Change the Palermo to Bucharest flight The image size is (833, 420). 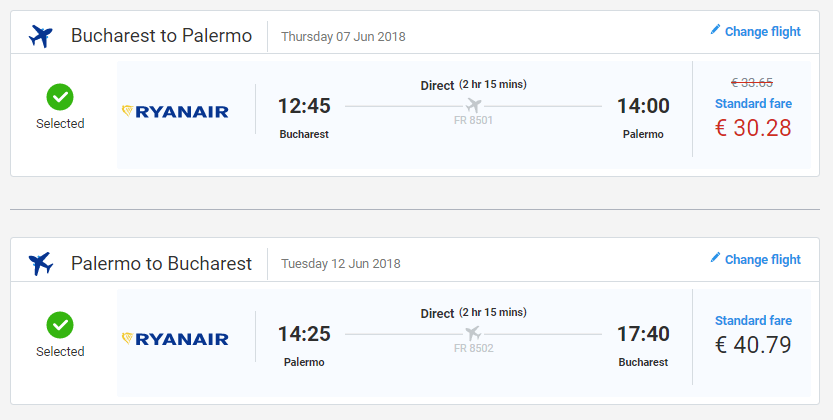[x=762, y=259]
